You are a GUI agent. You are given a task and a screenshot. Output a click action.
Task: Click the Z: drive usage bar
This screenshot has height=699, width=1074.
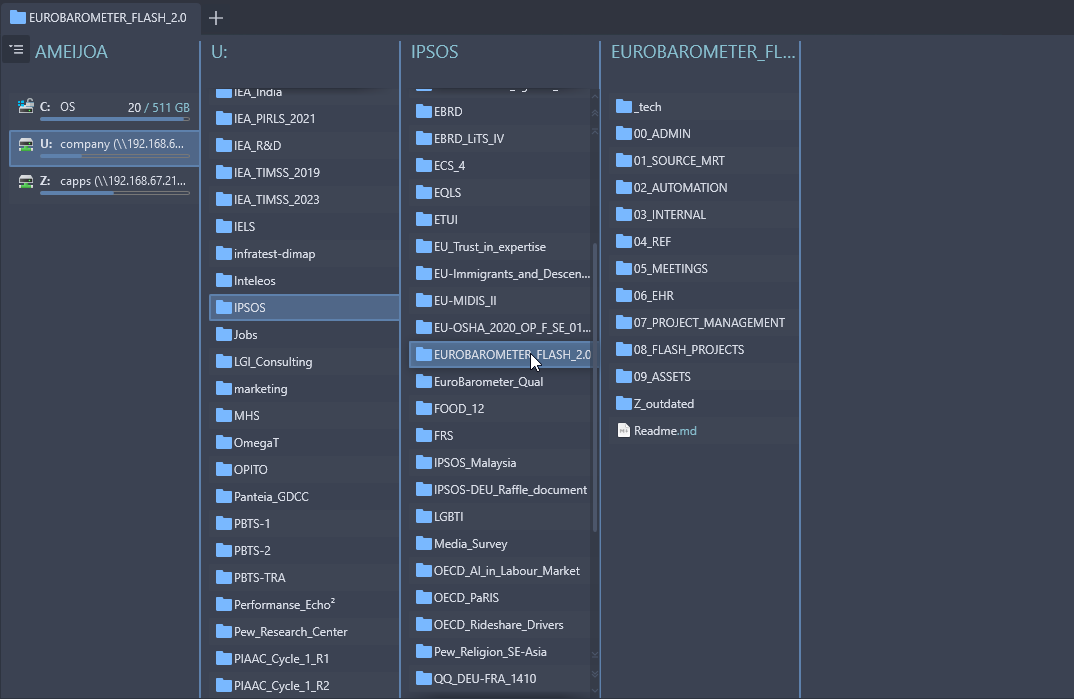point(115,193)
